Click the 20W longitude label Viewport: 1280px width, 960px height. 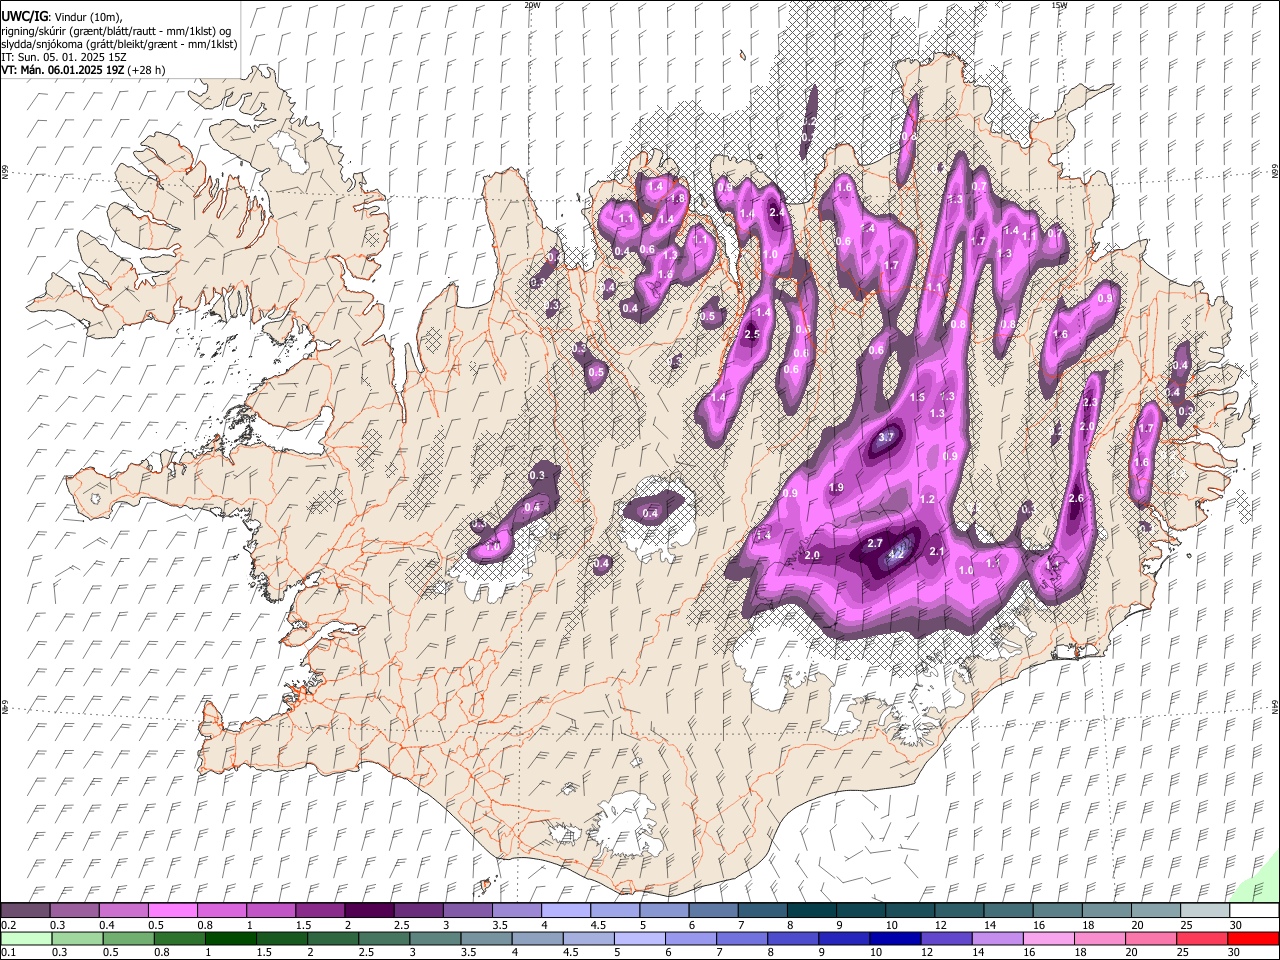[532, 5]
